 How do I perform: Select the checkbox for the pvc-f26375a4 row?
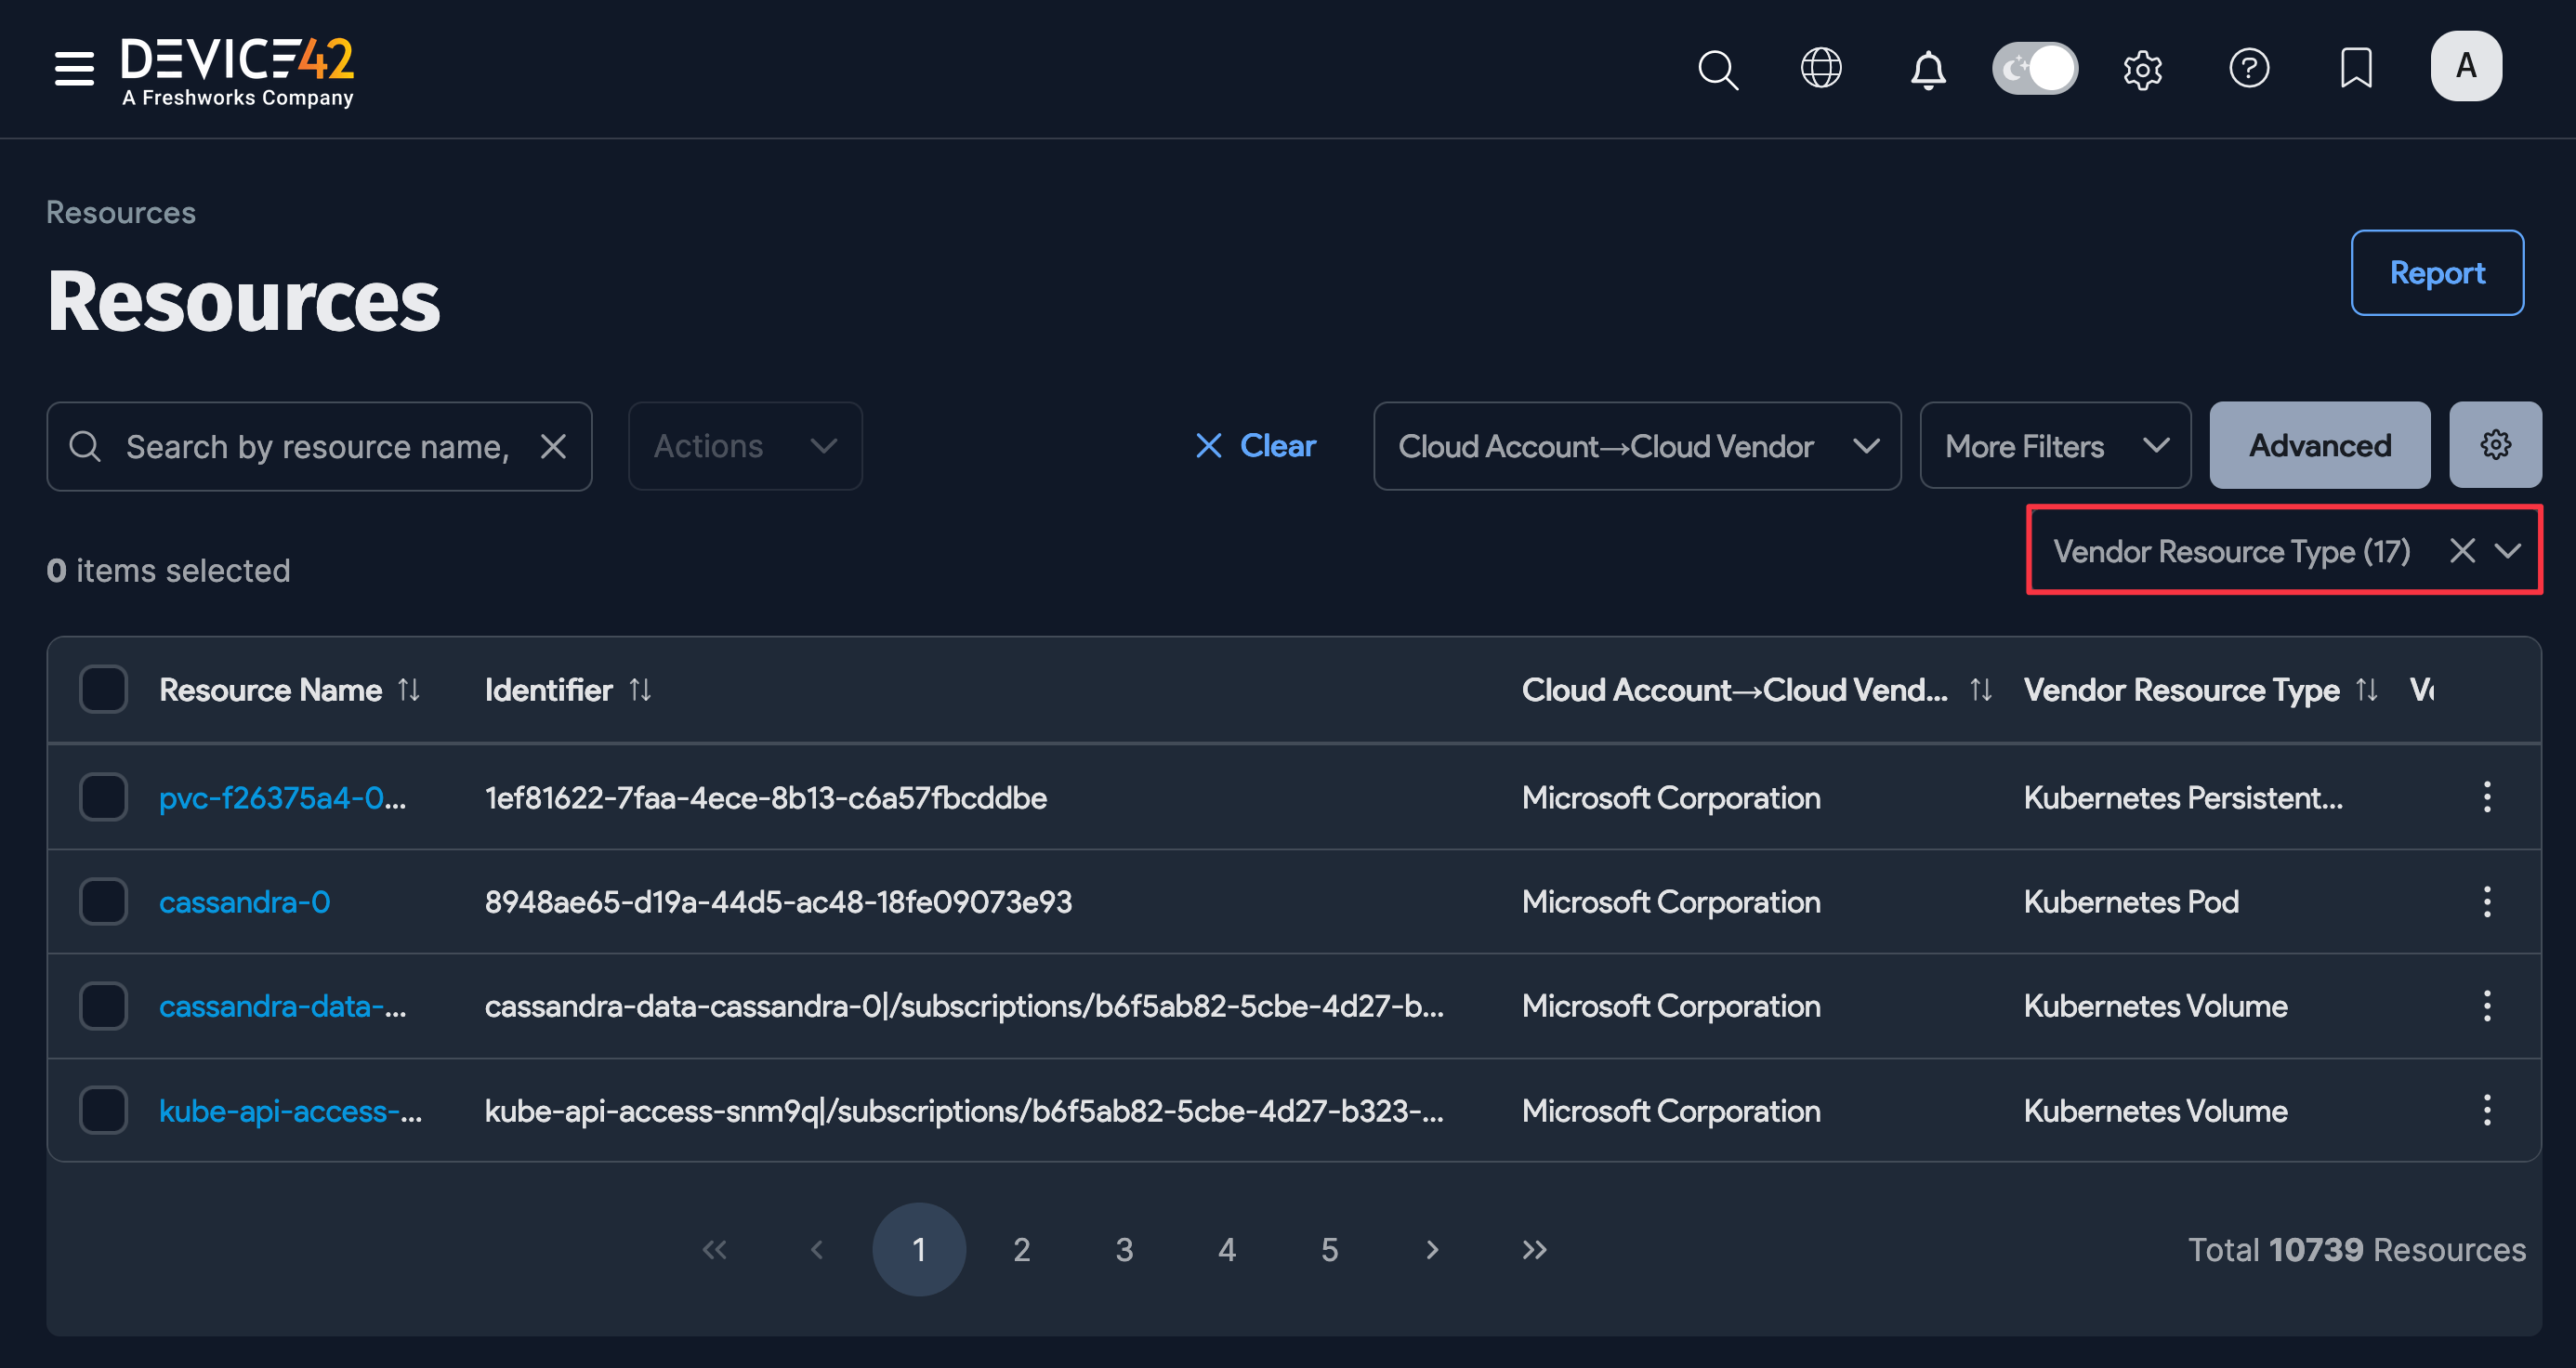tap(103, 797)
